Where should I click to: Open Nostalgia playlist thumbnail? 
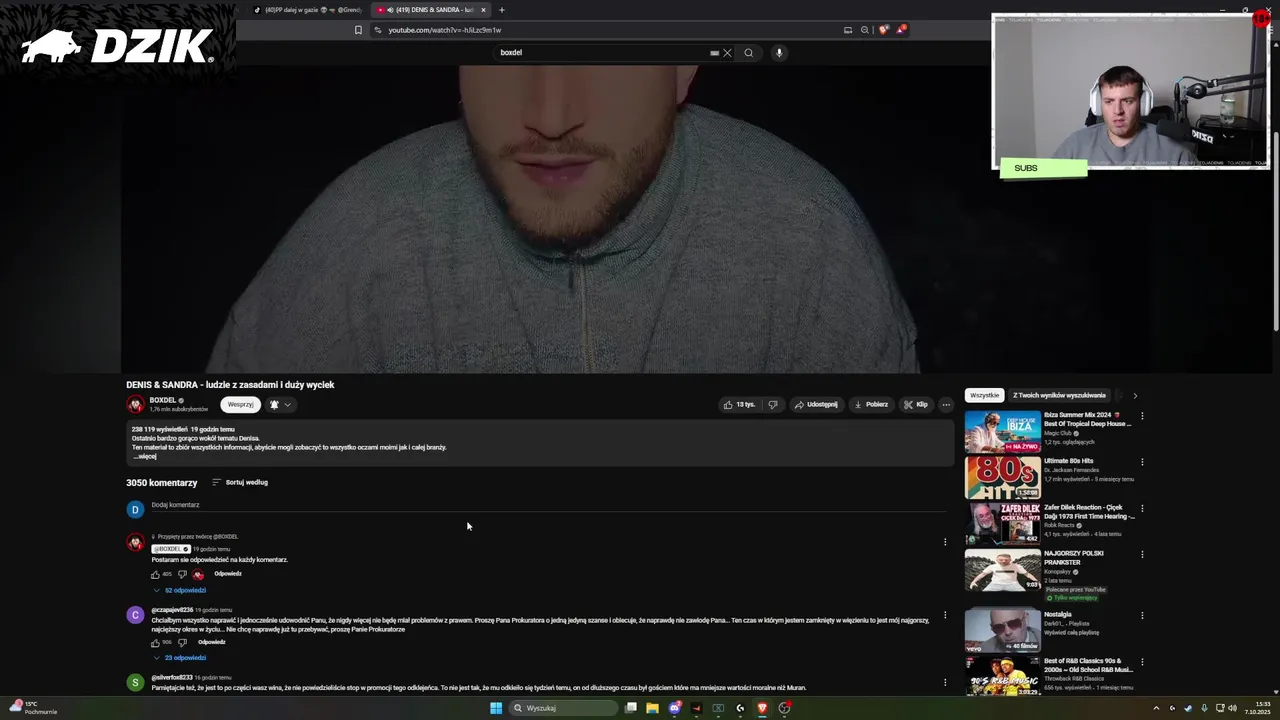(1002, 631)
